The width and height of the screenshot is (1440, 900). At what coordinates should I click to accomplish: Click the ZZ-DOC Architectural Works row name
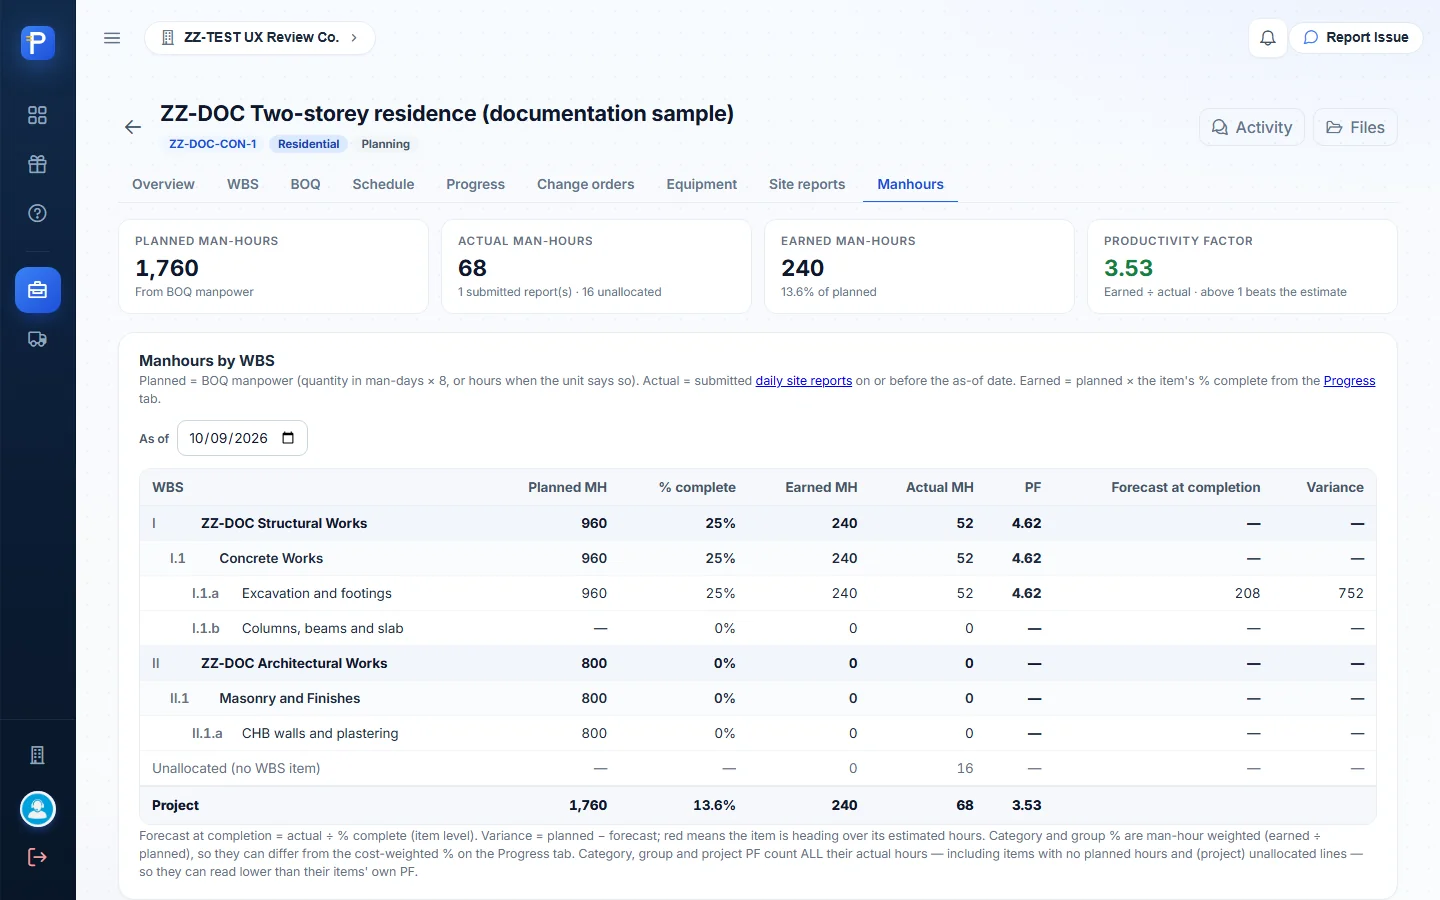click(294, 663)
